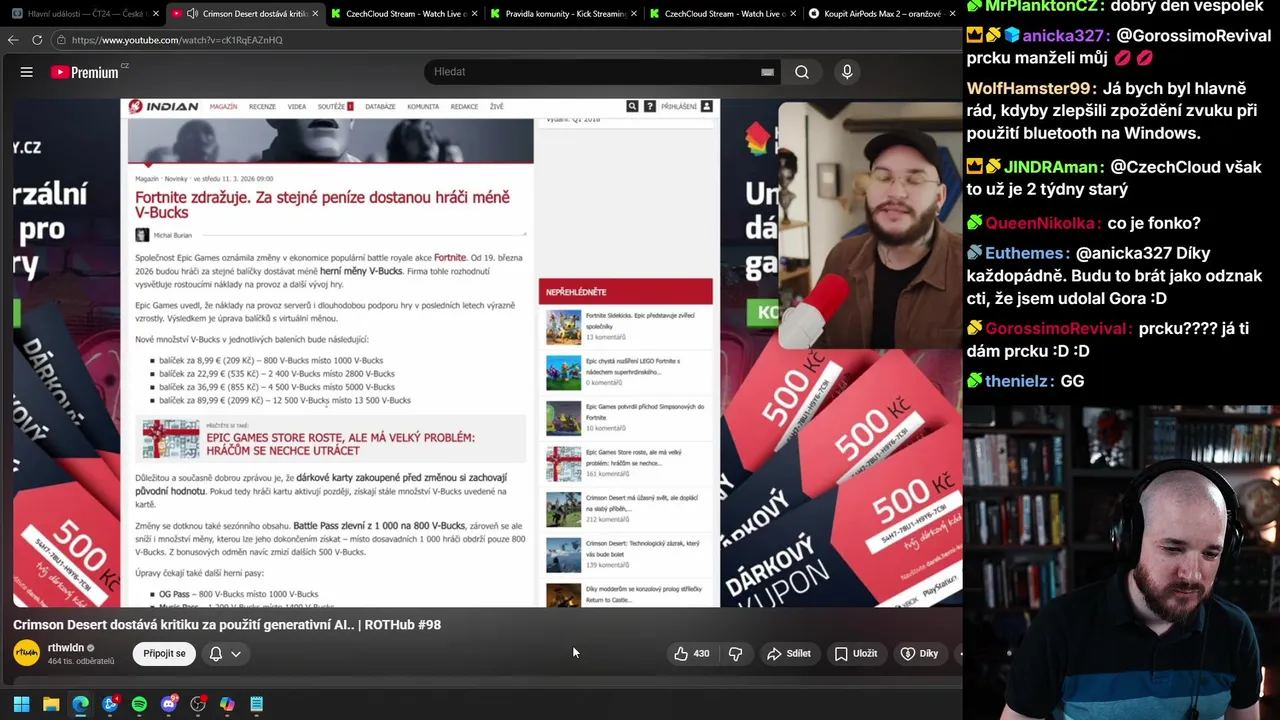The height and width of the screenshot is (720, 1280).
Task: Send thanks with the Díky button
Action: [919, 653]
